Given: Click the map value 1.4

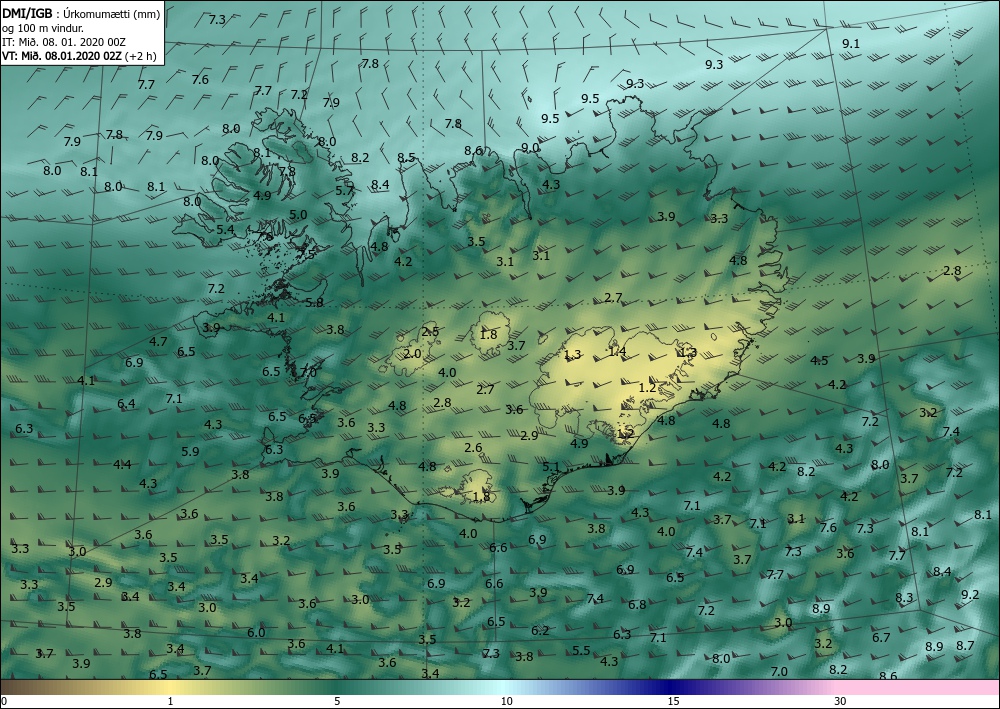Looking at the screenshot, I should click(x=617, y=351).
